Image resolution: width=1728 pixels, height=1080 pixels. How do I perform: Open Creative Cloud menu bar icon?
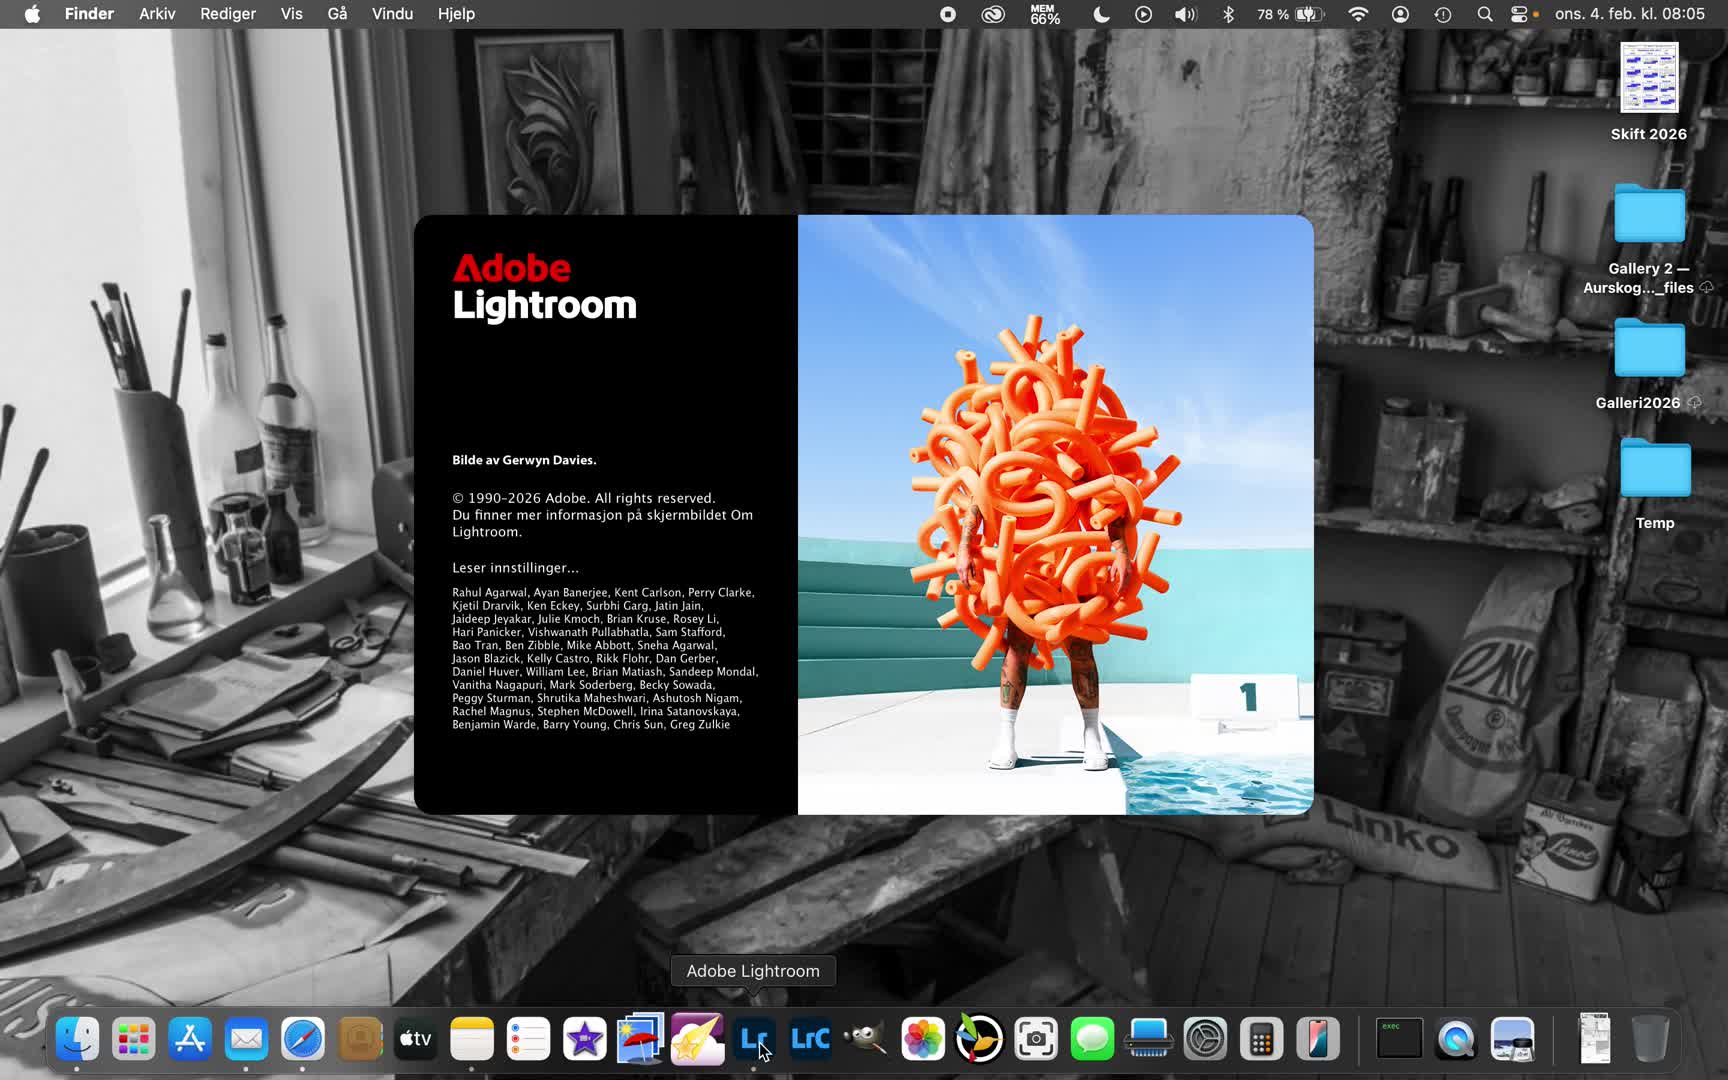tap(992, 14)
